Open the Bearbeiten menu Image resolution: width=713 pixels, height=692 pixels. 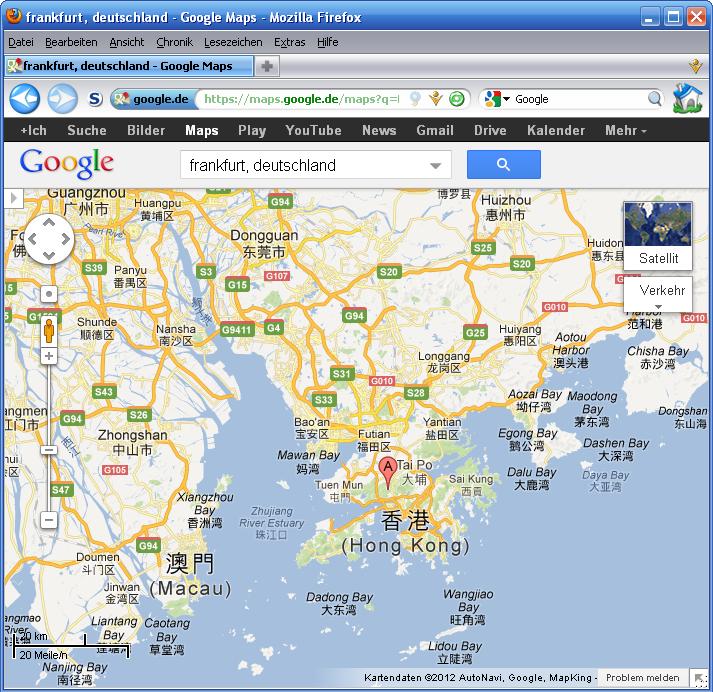pos(71,42)
